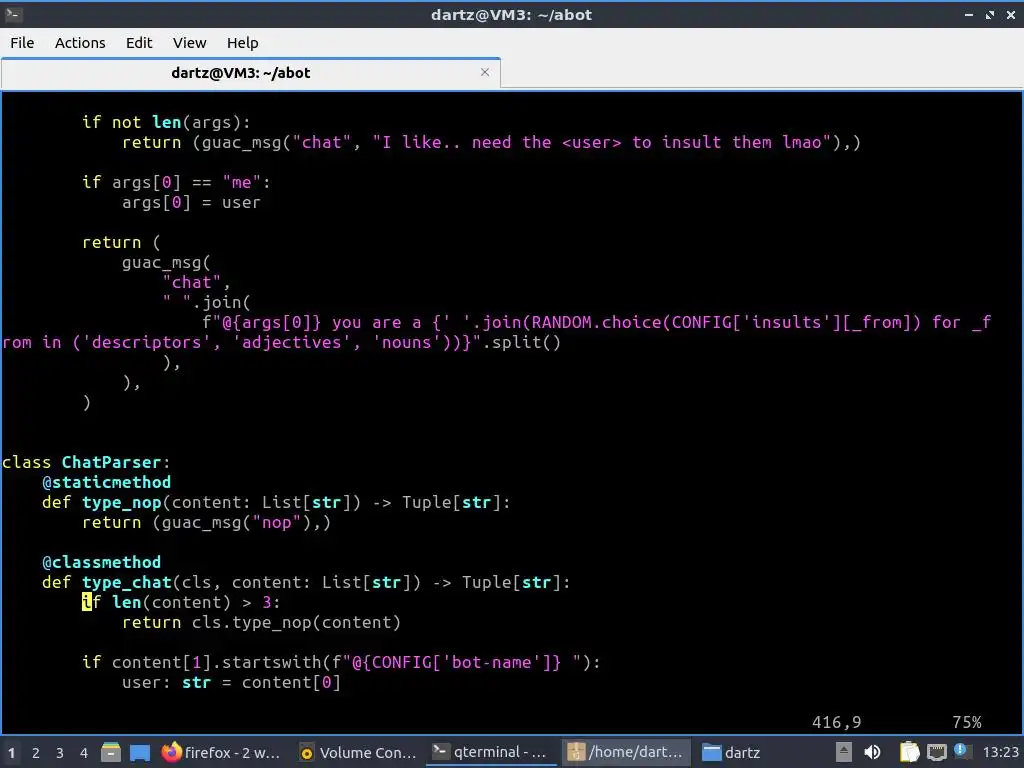Screen dimensions: 1024x768
Task: Switch to the Volume Control taskbar window
Action: pyautogui.click(x=357, y=752)
